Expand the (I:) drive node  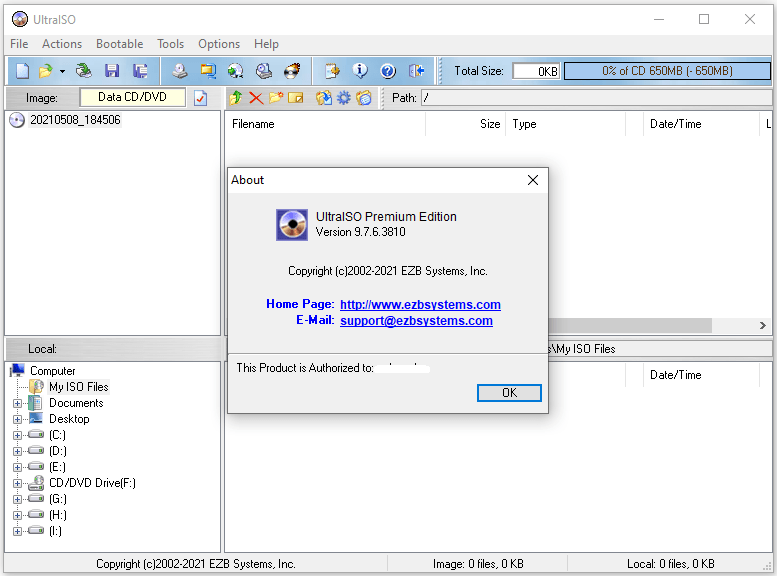(x=17, y=531)
